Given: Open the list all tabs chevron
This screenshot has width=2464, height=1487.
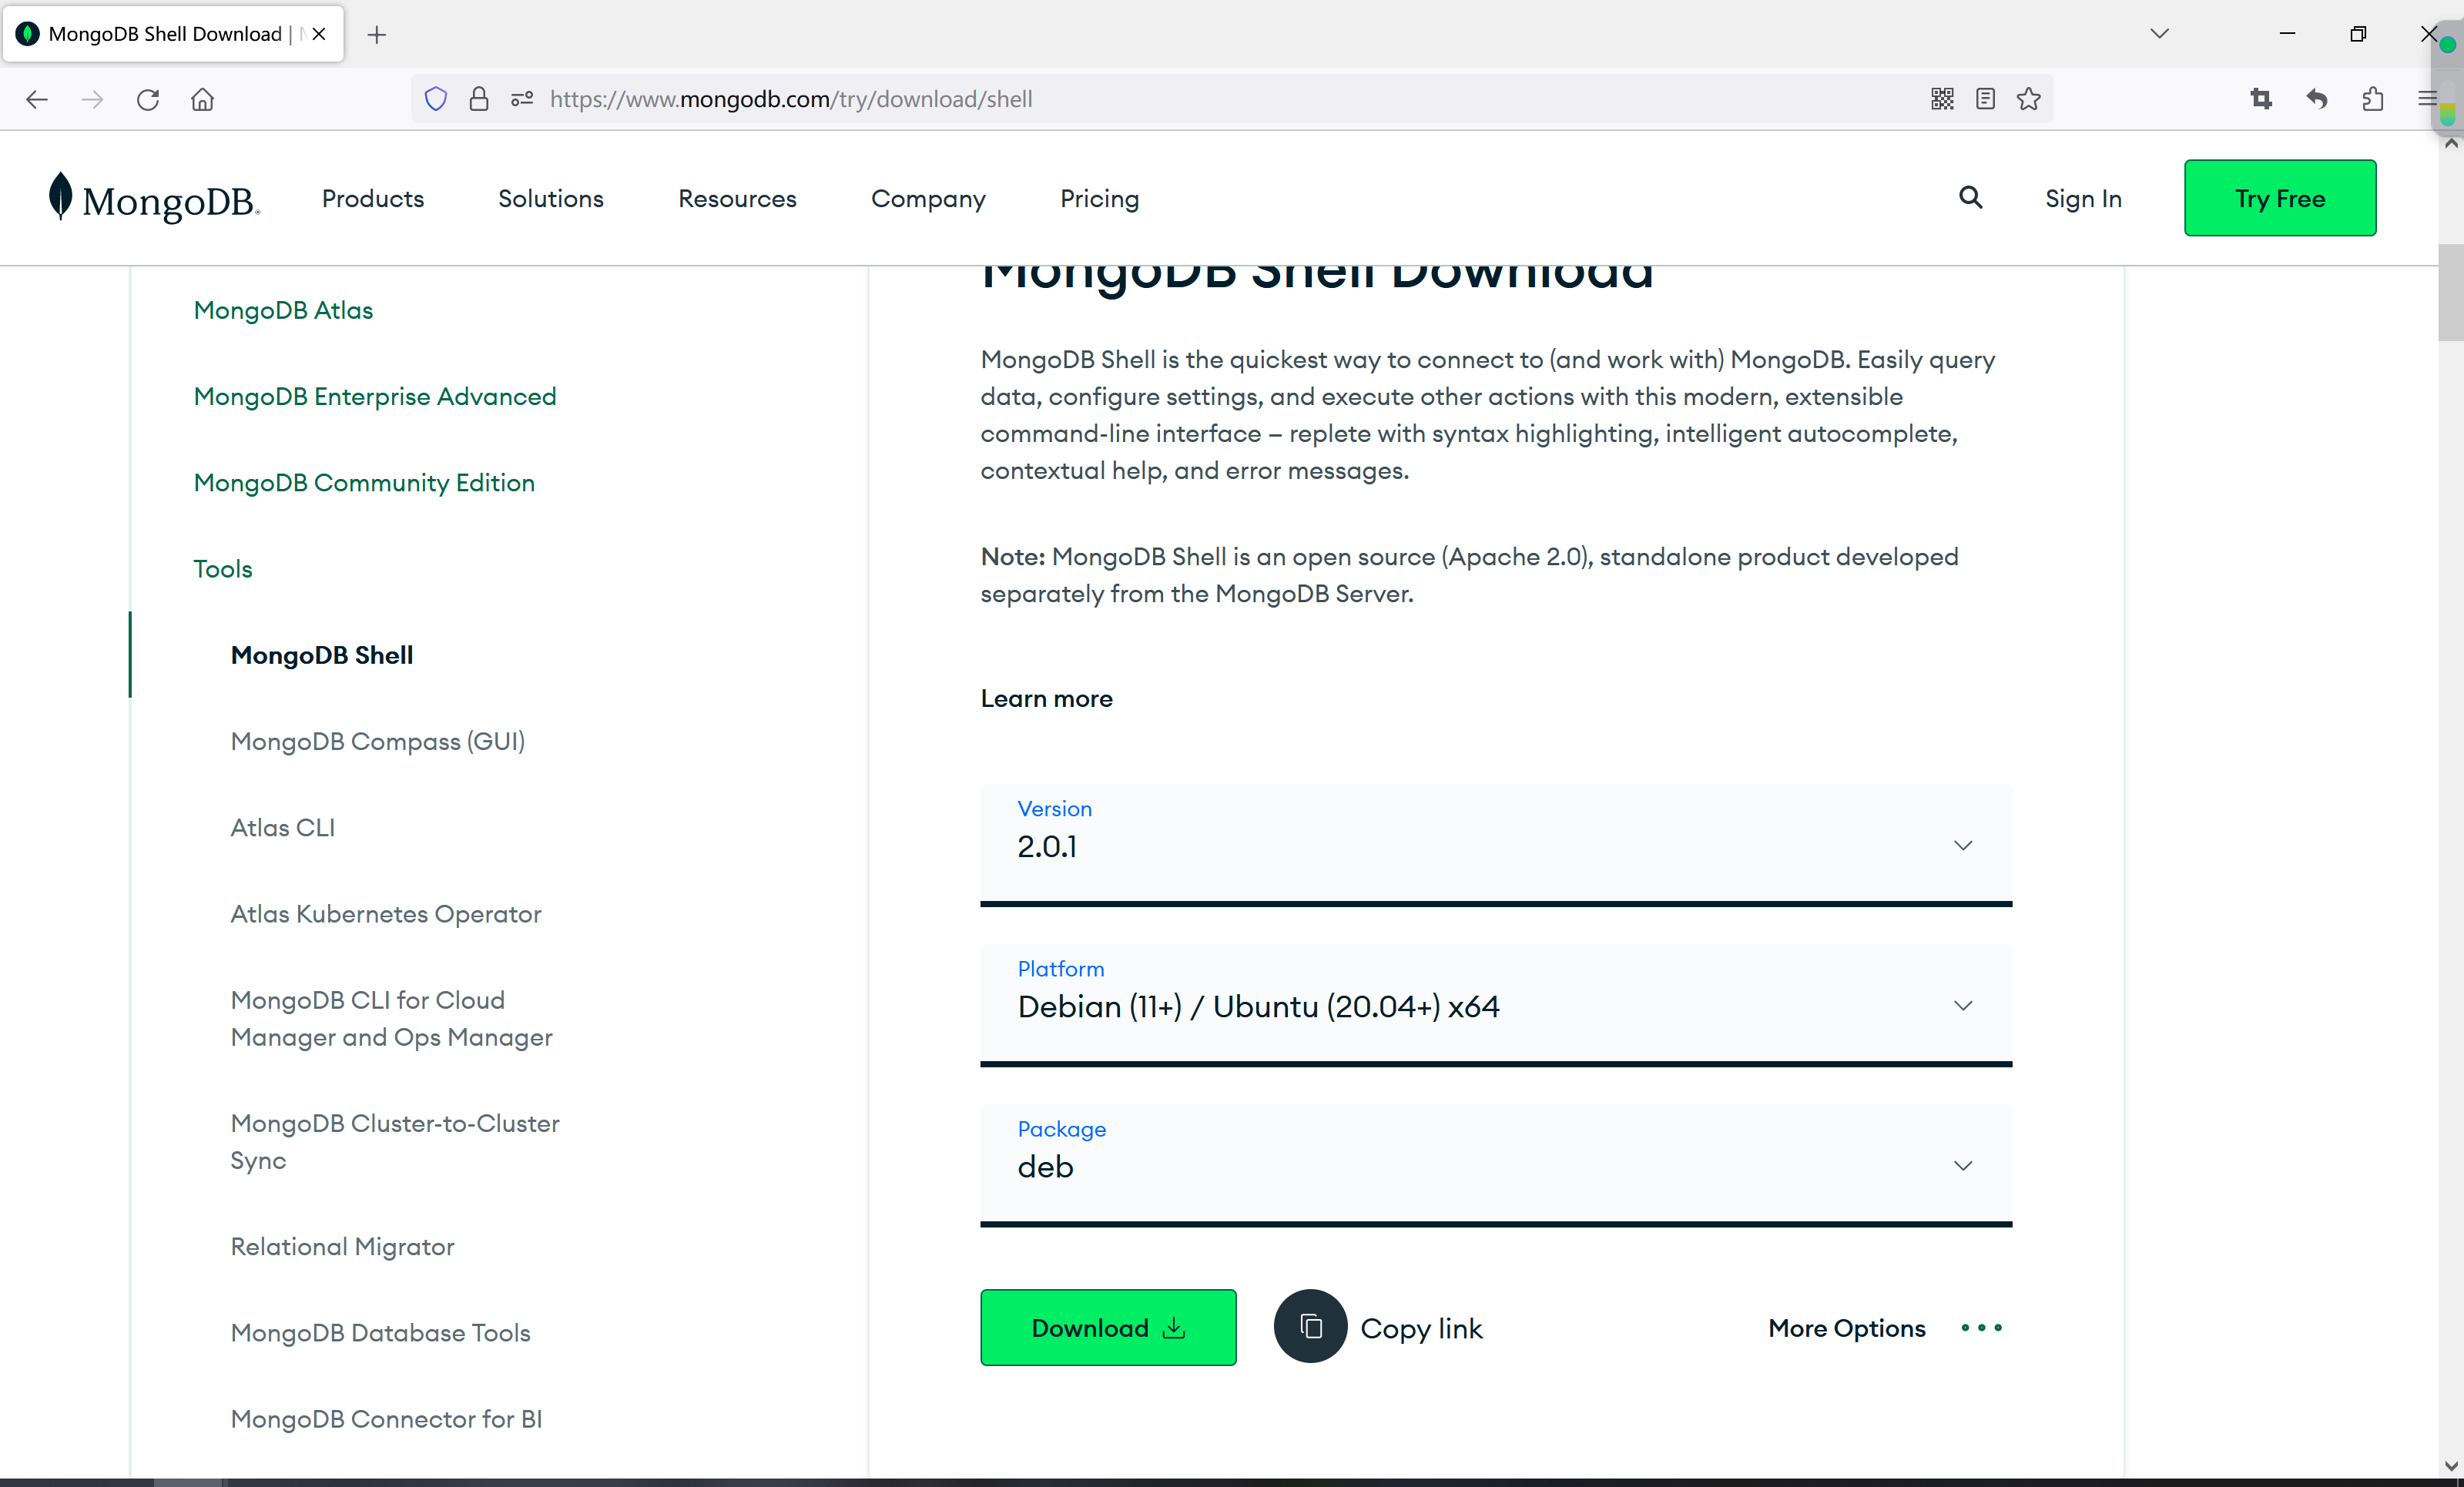Looking at the screenshot, I should [2160, 34].
